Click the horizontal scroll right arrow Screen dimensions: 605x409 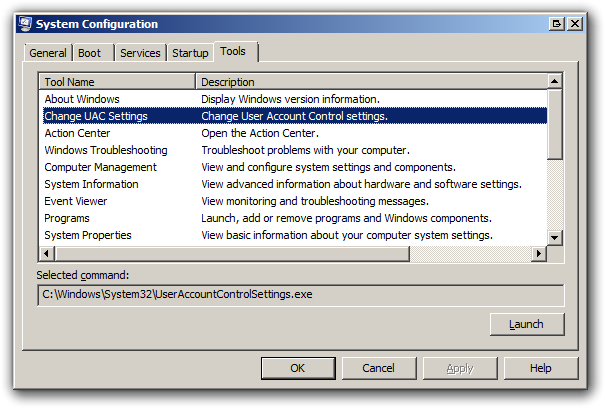click(x=539, y=254)
